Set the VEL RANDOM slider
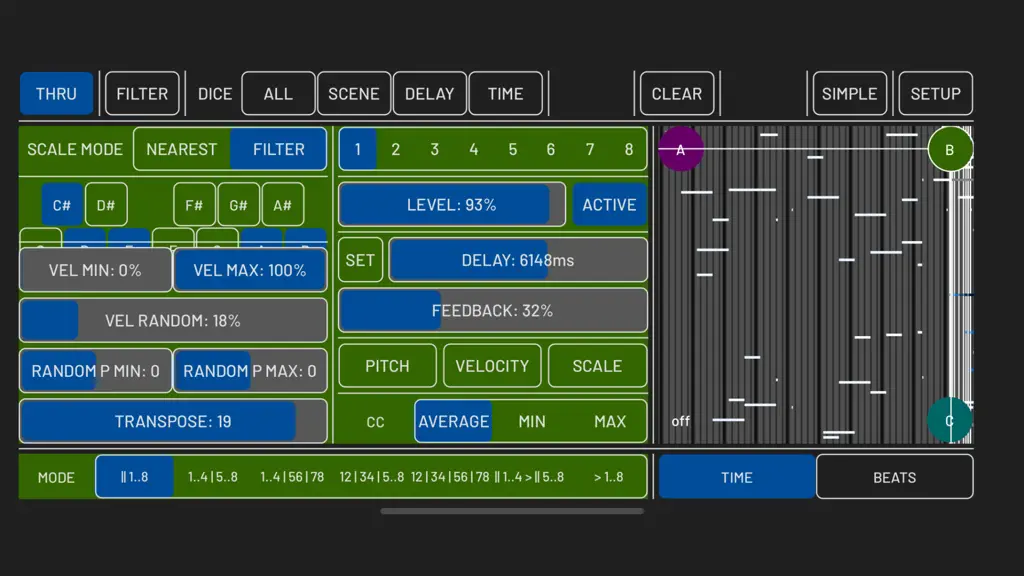The width and height of the screenshot is (1024, 576). pyautogui.click(x=173, y=321)
